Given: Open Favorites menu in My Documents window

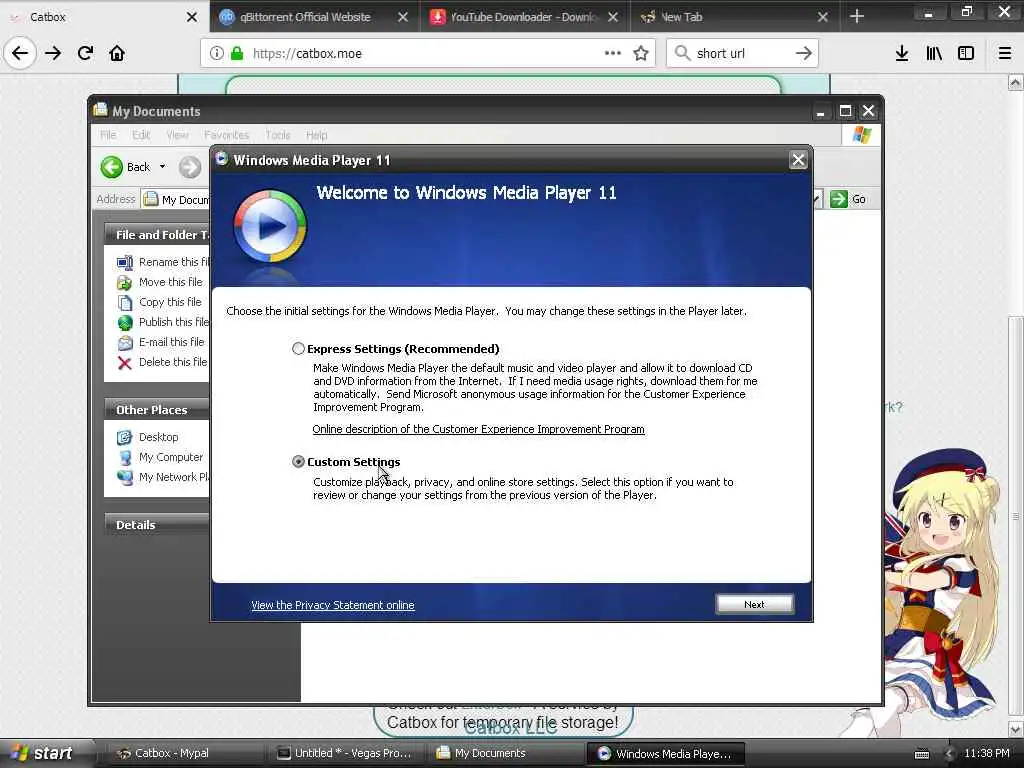Looking at the screenshot, I should (226, 135).
